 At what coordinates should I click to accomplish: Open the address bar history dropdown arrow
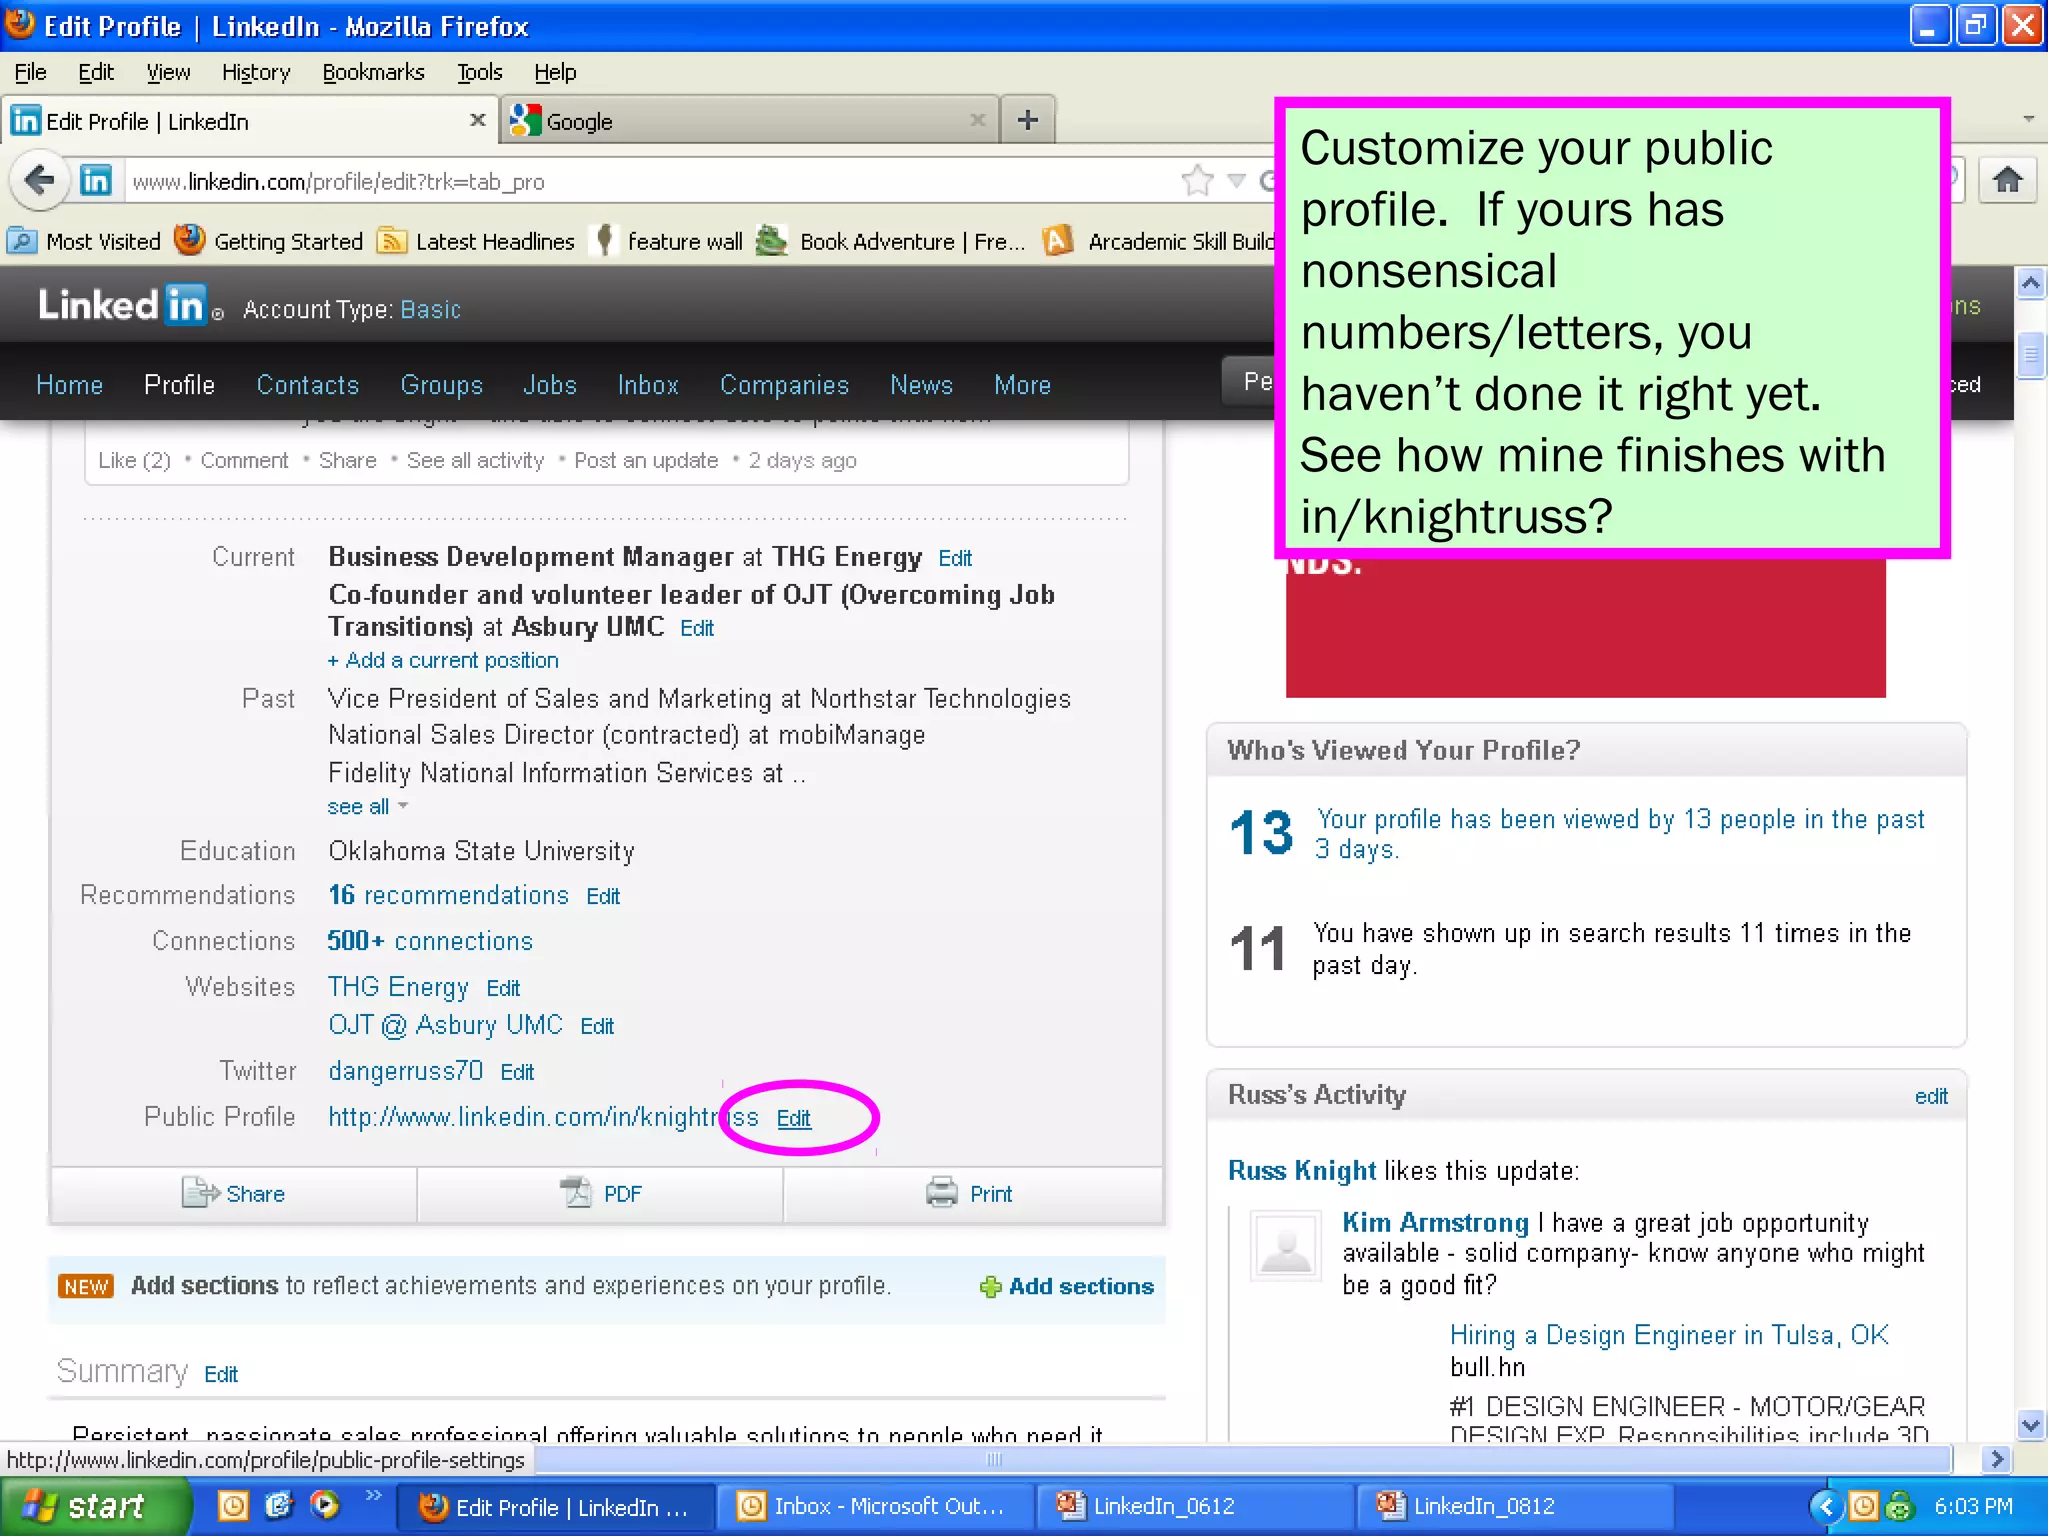(x=1237, y=181)
